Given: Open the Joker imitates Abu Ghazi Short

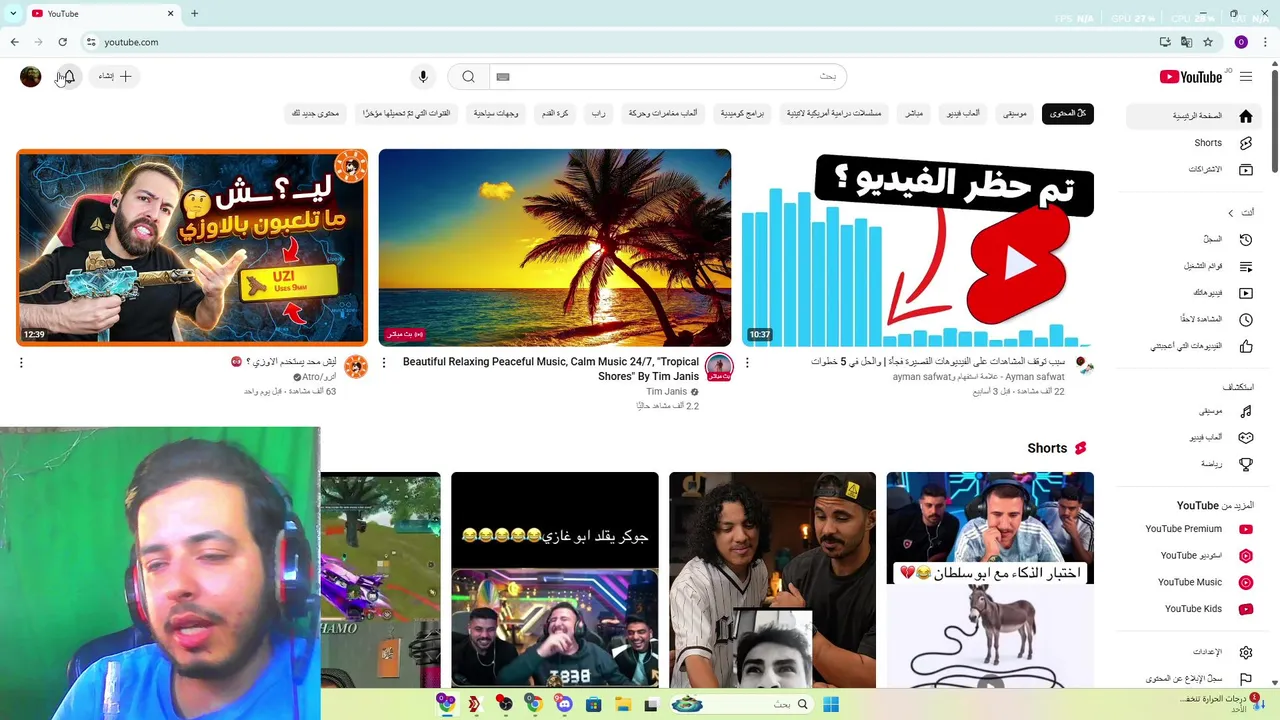Looking at the screenshot, I should pyautogui.click(x=555, y=580).
